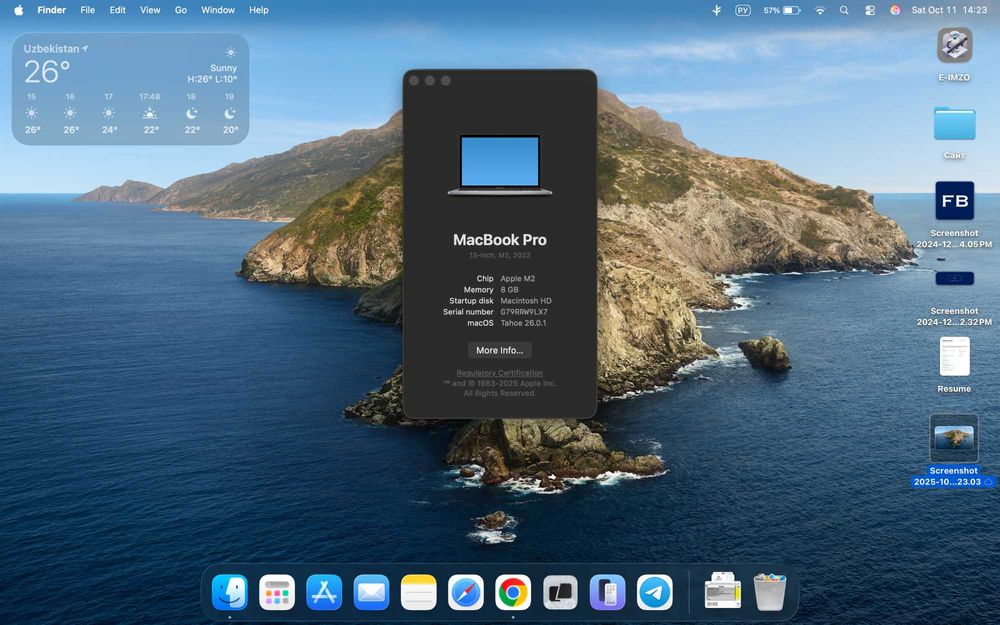The height and width of the screenshot is (625, 1000).
Task: Click the plant-shaped menu bar icon
Action: 717,10
